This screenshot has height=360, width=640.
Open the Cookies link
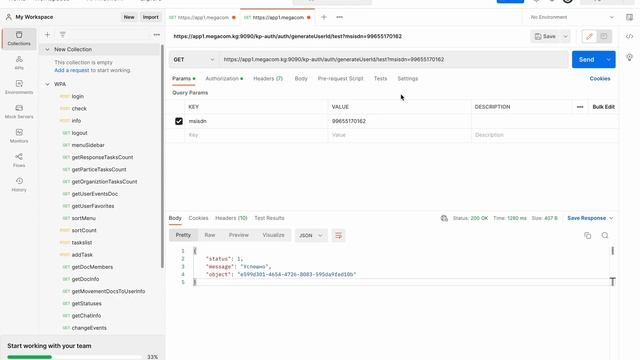pyautogui.click(x=600, y=78)
